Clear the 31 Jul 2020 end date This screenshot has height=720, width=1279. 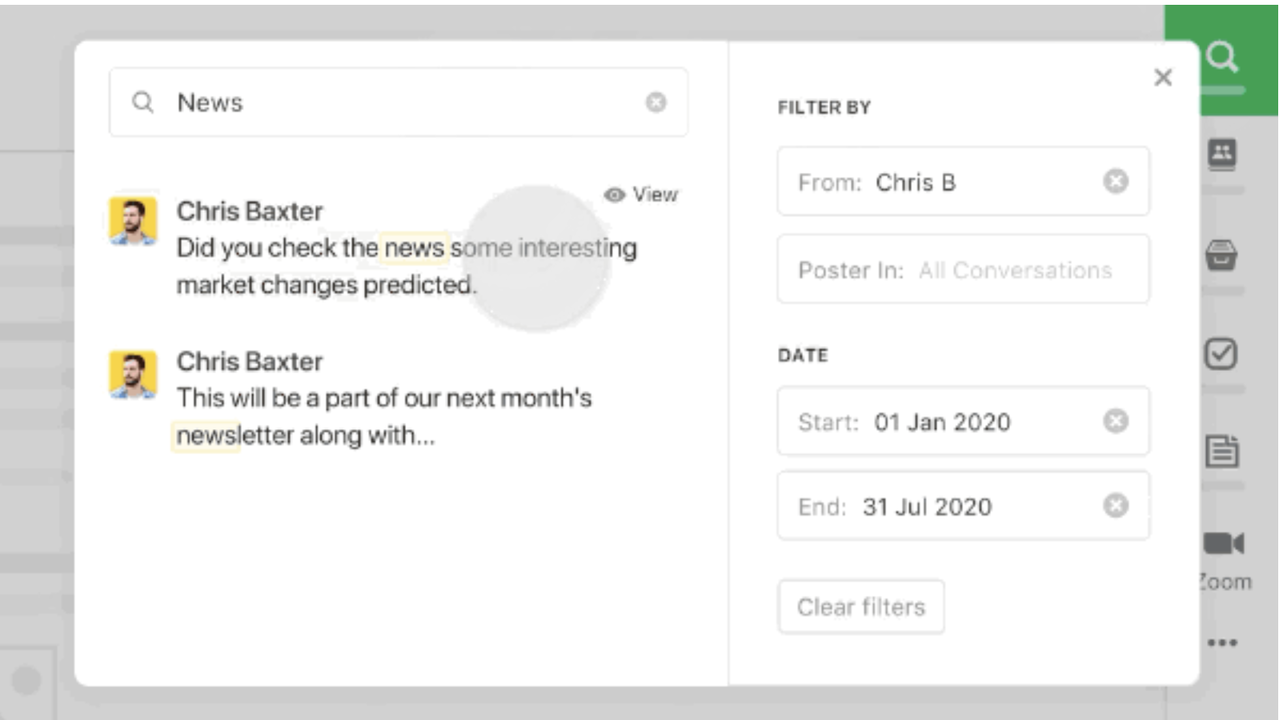coord(1115,506)
